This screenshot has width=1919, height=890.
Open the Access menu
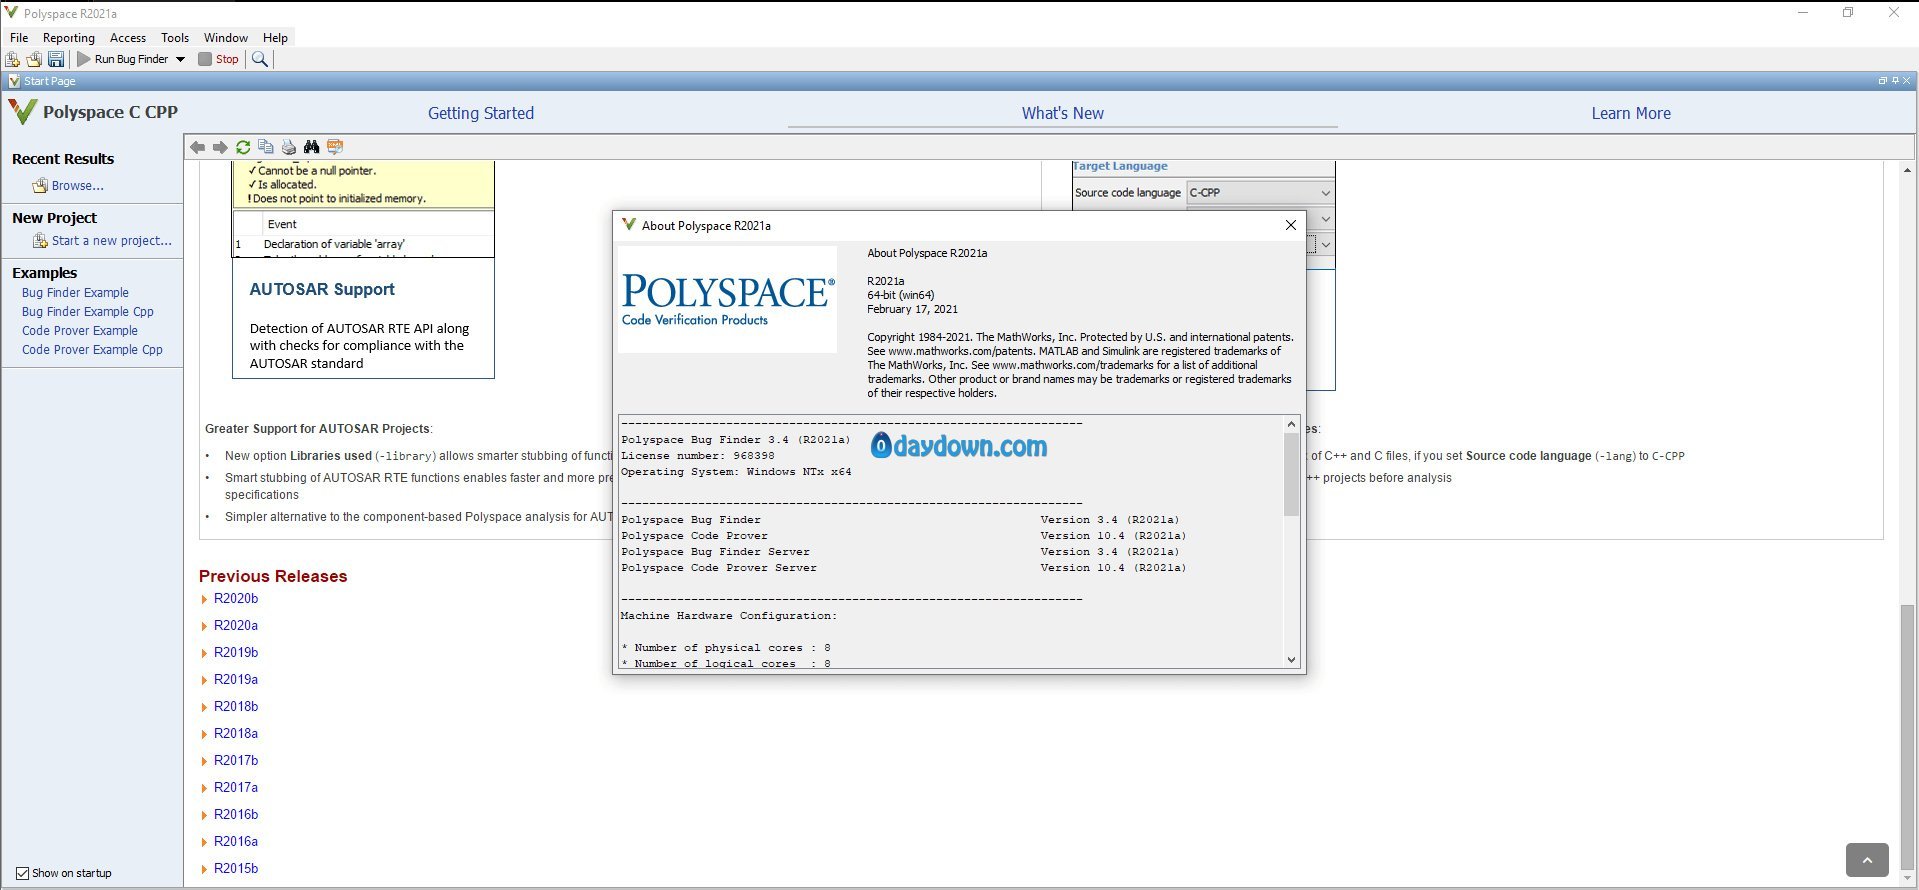[x=128, y=38]
